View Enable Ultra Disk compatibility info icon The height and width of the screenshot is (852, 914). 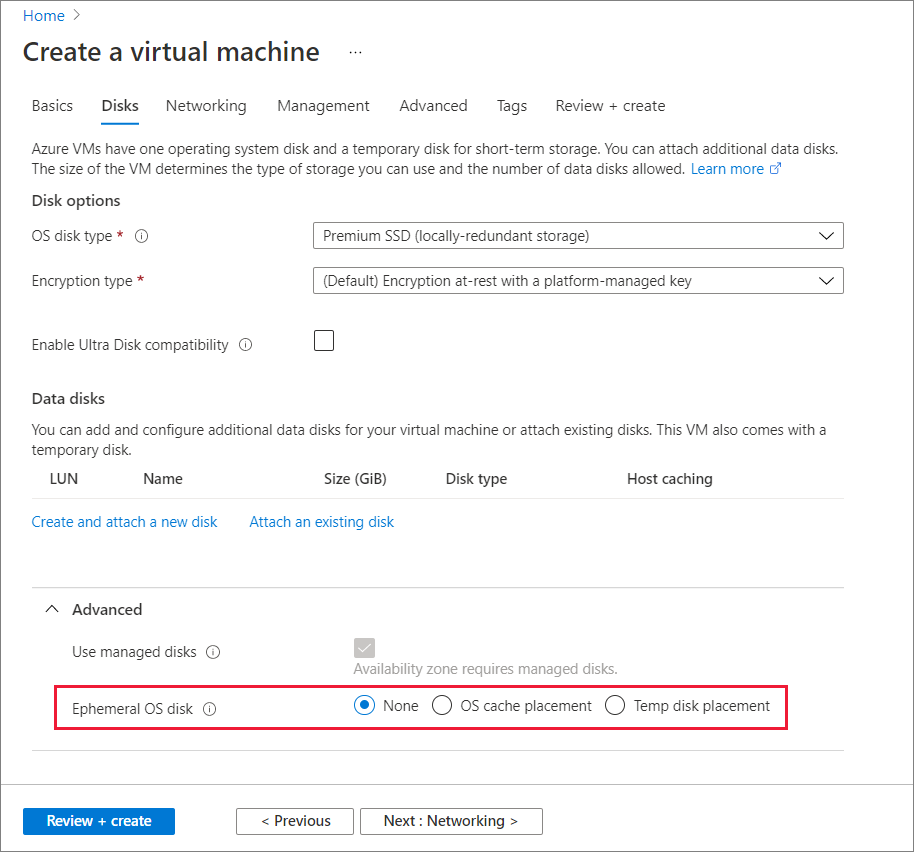[x=245, y=345]
